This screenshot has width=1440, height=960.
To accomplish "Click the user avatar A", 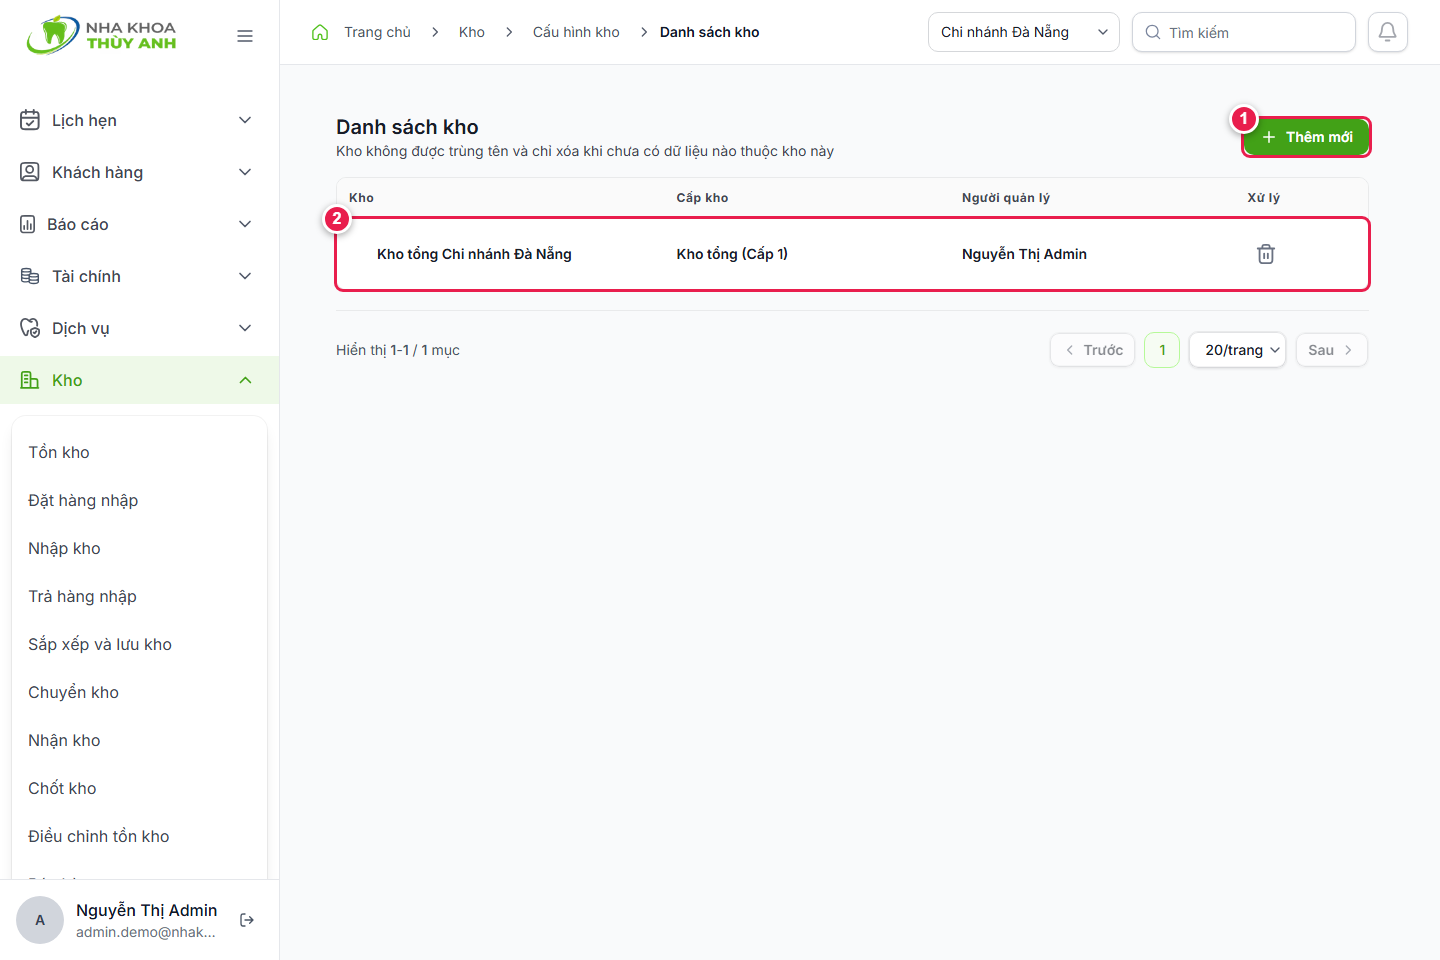I will tap(40, 920).
